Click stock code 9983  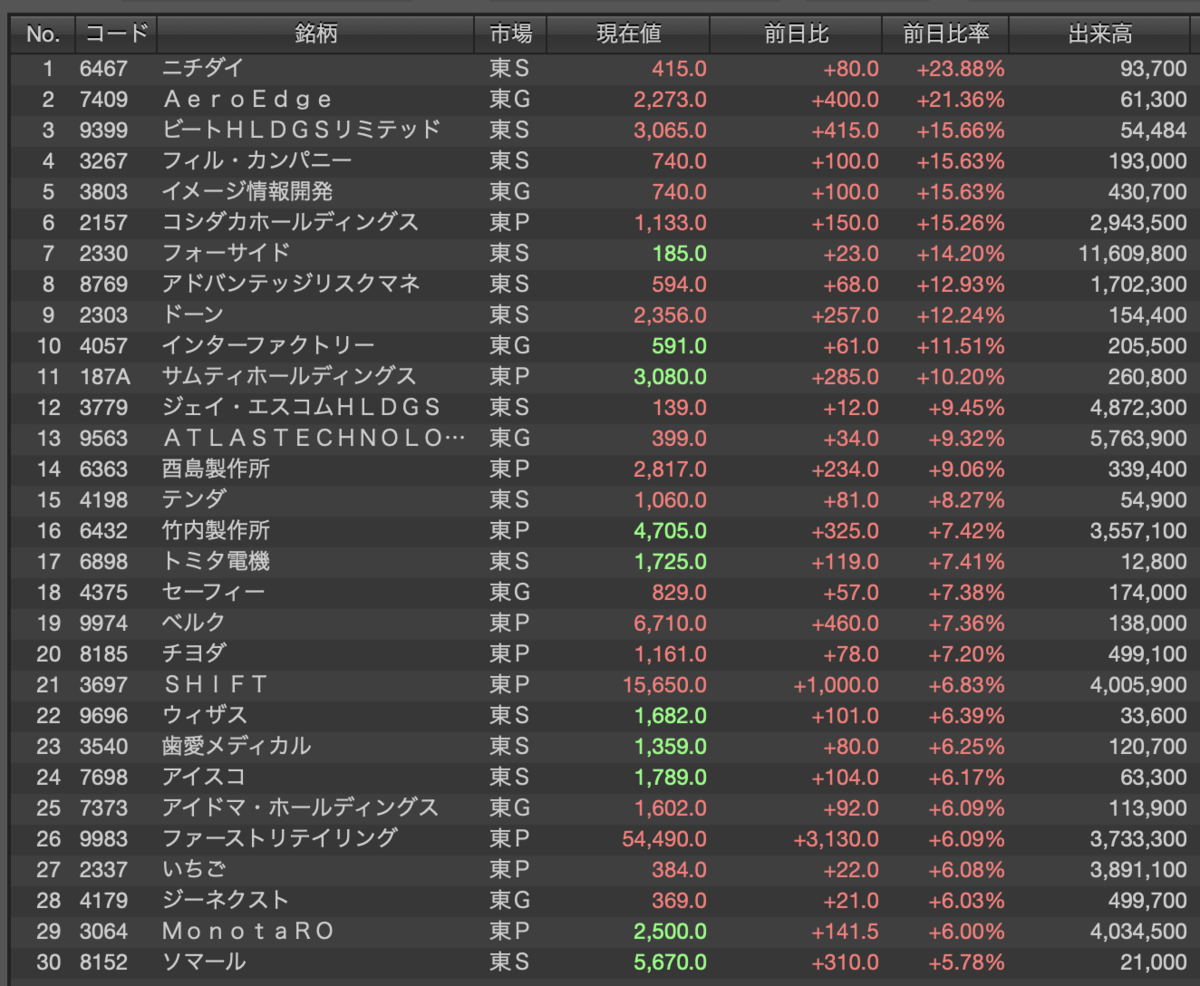click(104, 838)
